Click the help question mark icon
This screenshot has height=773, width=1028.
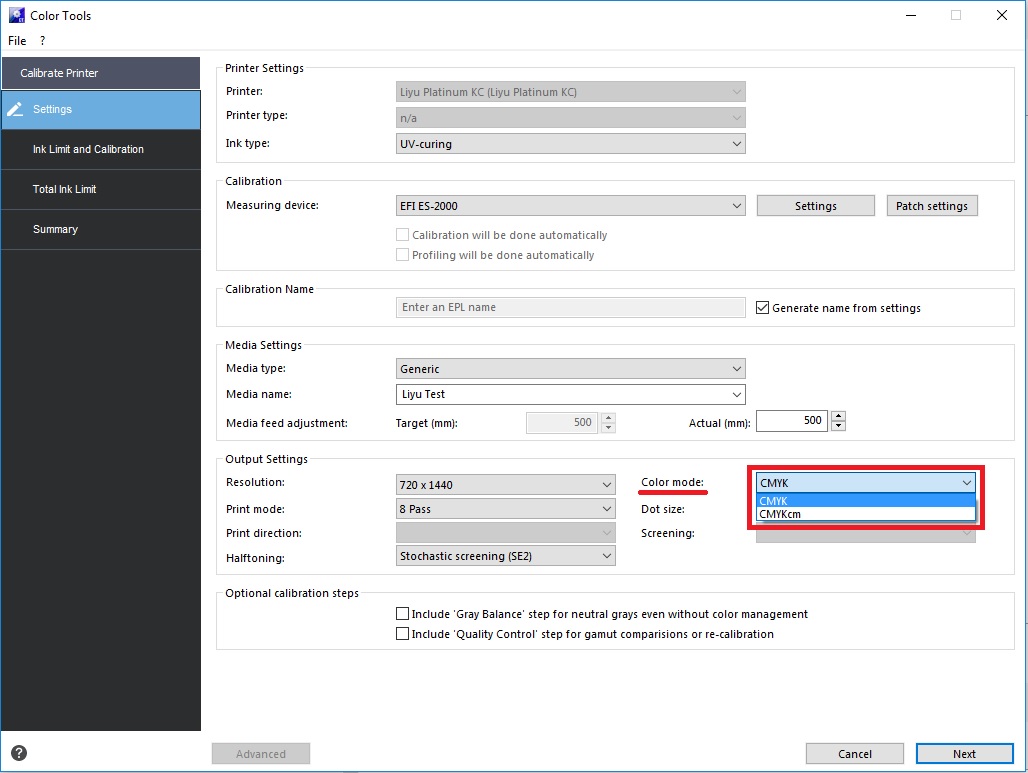[18, 753]
